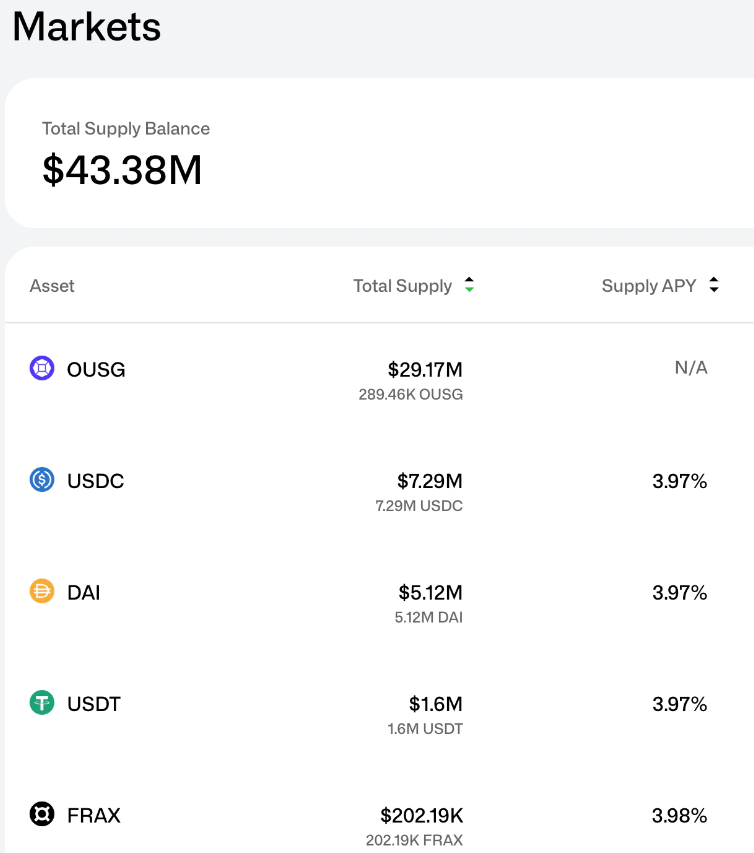Sort by the Supply APY column header

point(649,286)
